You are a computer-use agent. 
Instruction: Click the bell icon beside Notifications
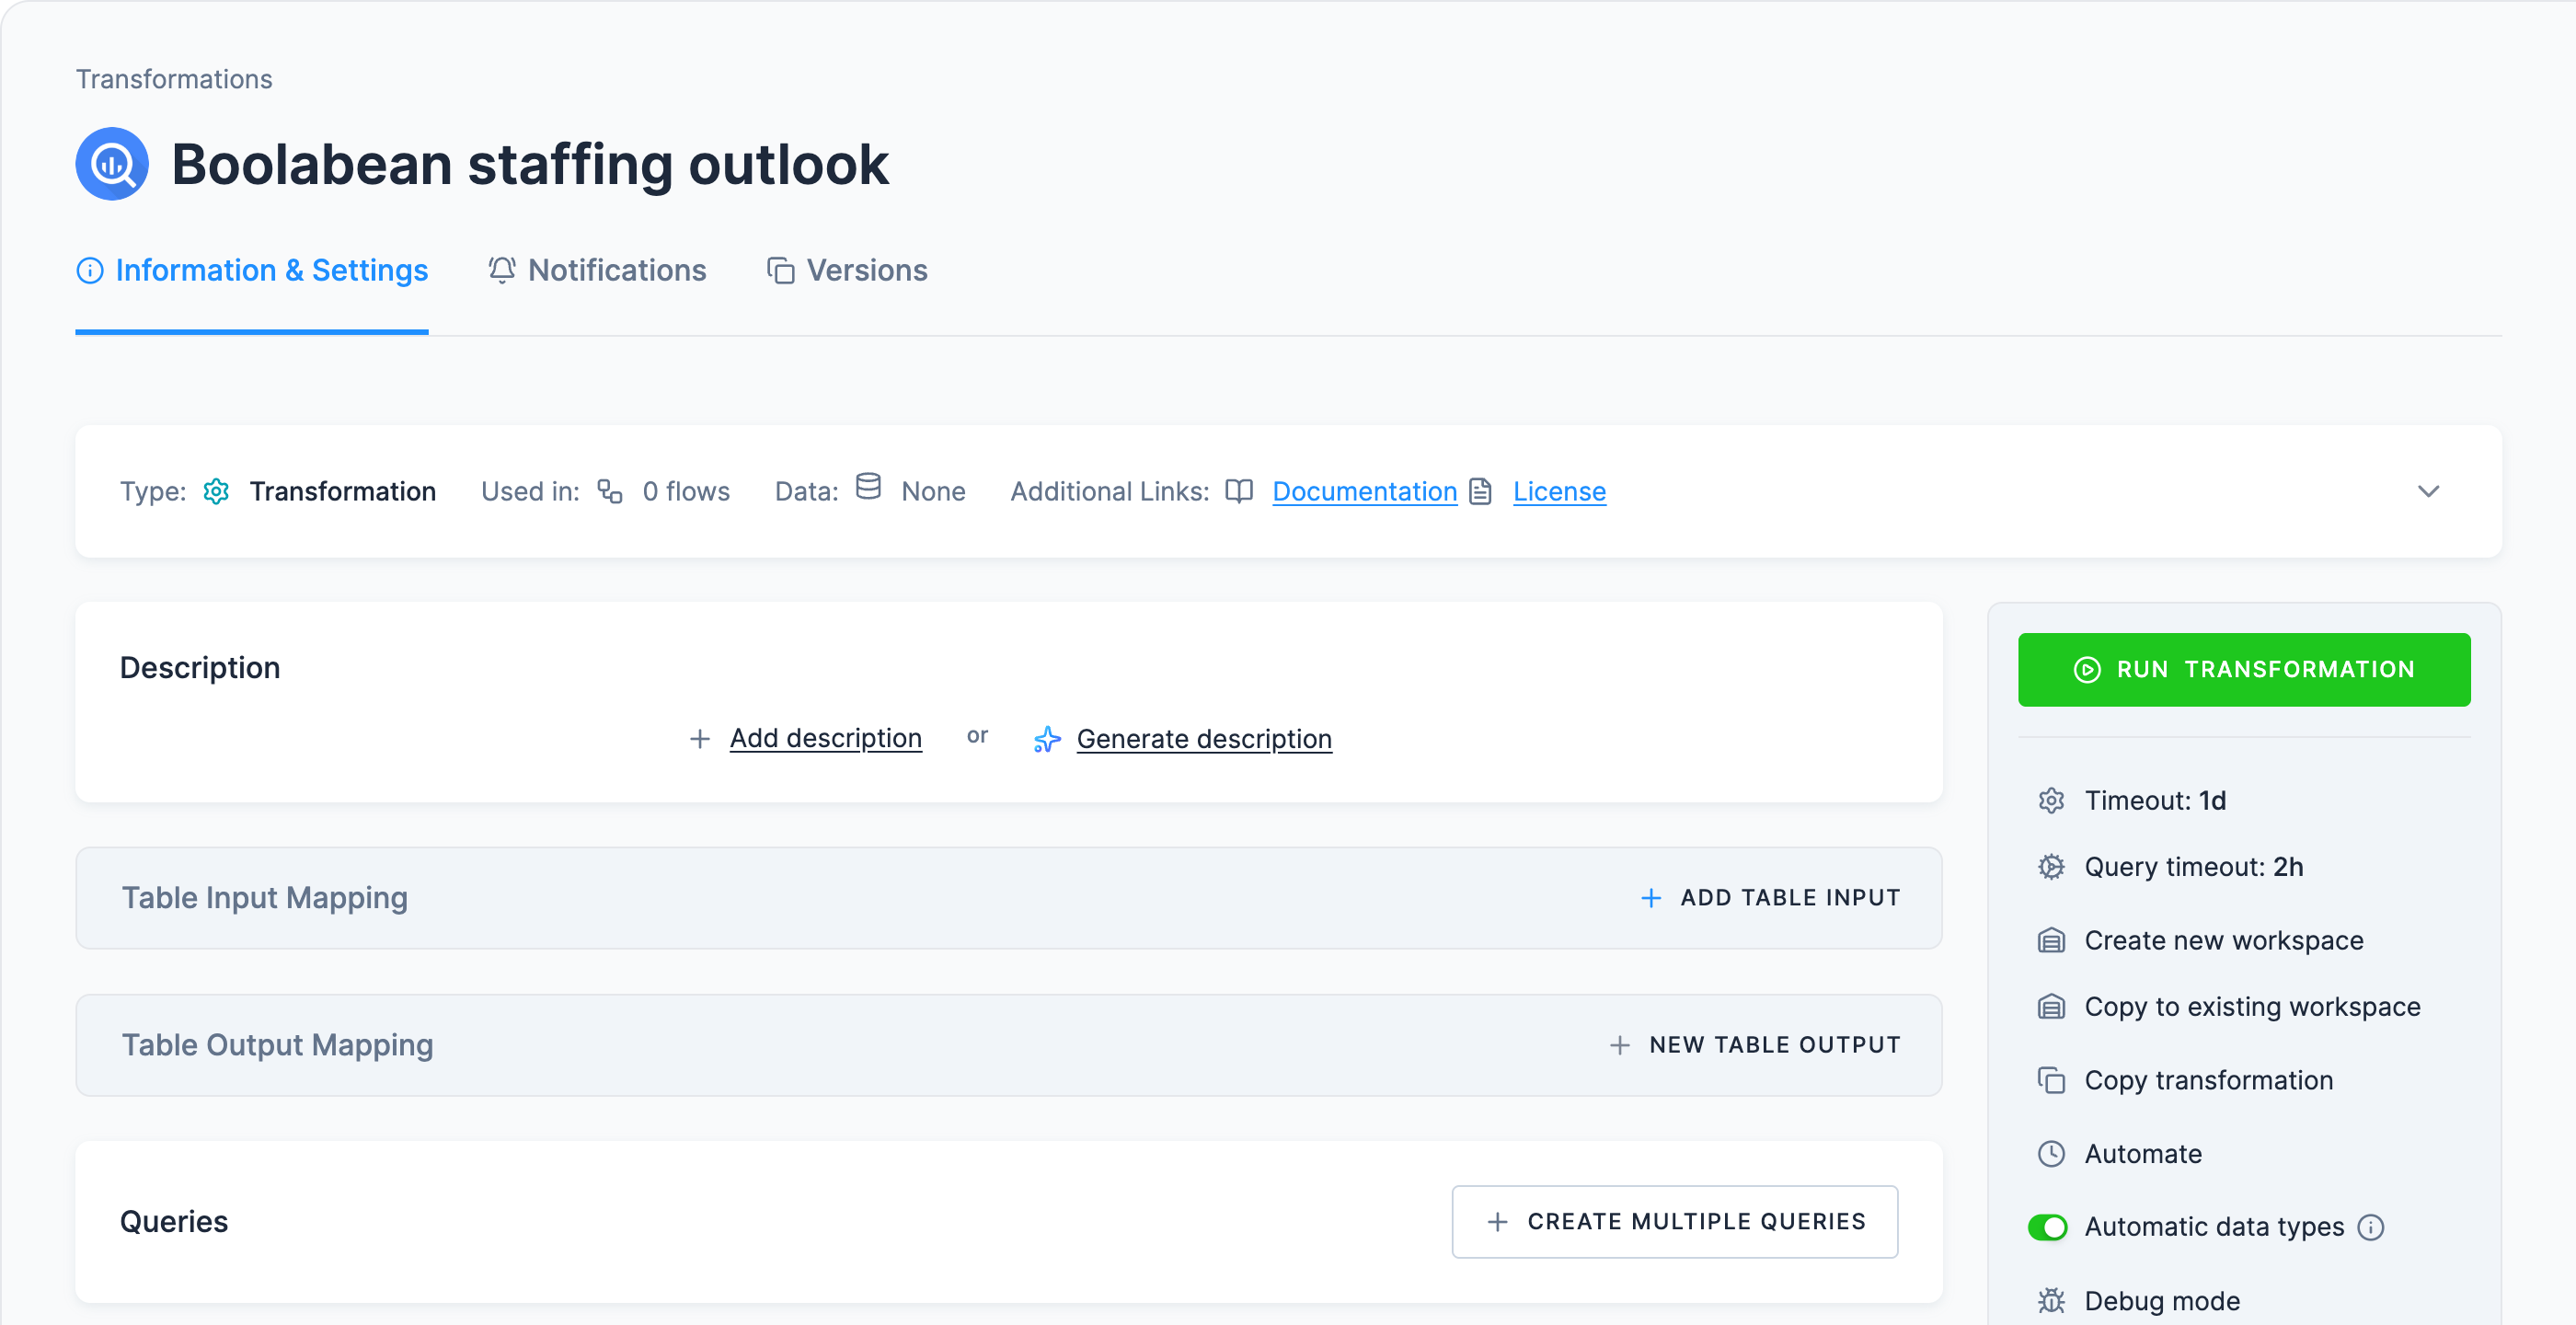[x=502, y=270]
